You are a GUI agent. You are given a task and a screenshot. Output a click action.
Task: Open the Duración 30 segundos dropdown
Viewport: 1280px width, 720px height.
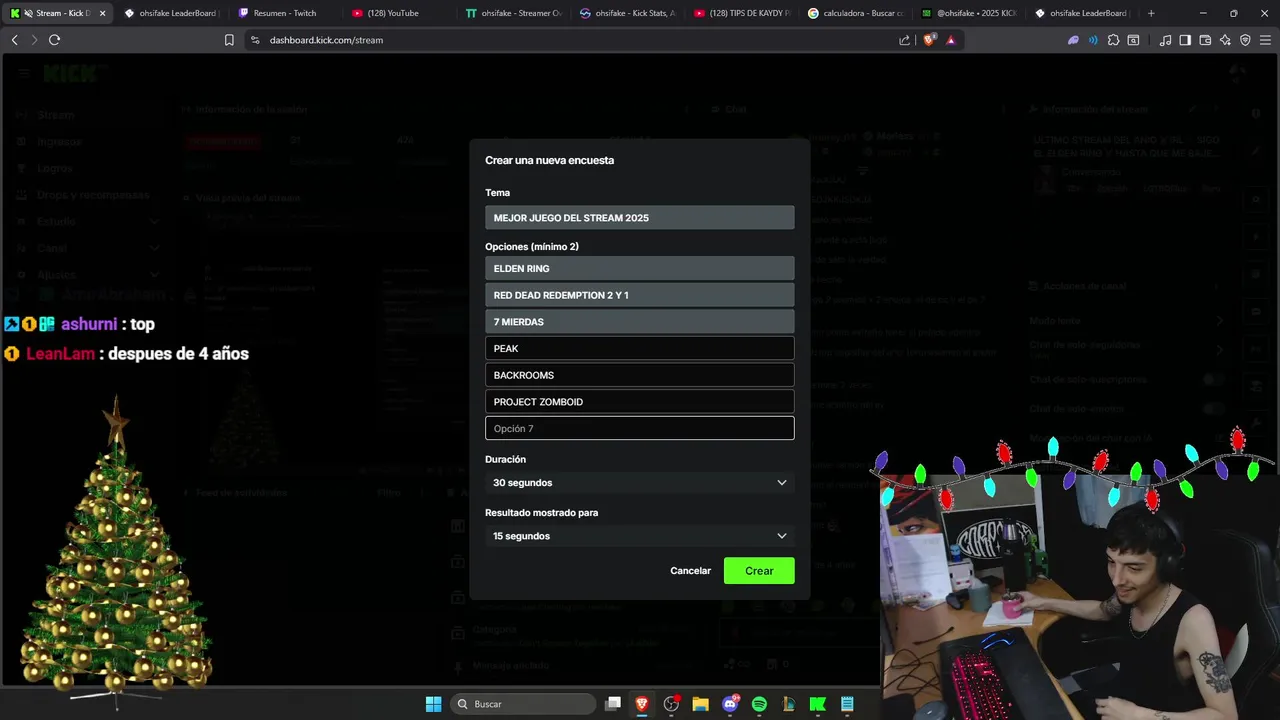pyautogui.click(x=640, y=483)
